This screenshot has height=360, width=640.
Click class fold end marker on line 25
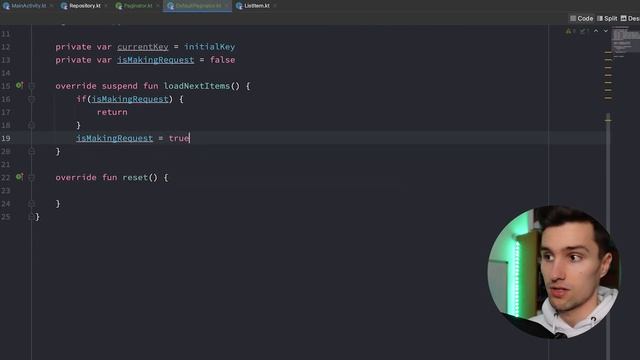31,216
